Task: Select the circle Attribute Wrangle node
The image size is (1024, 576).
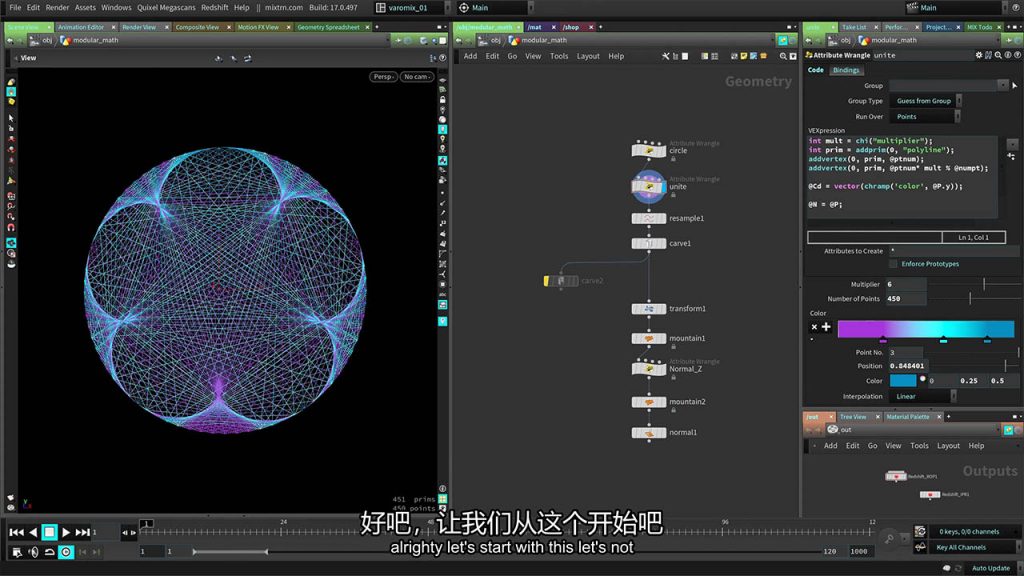Action: pyautogui.click(x=648, y=150)
